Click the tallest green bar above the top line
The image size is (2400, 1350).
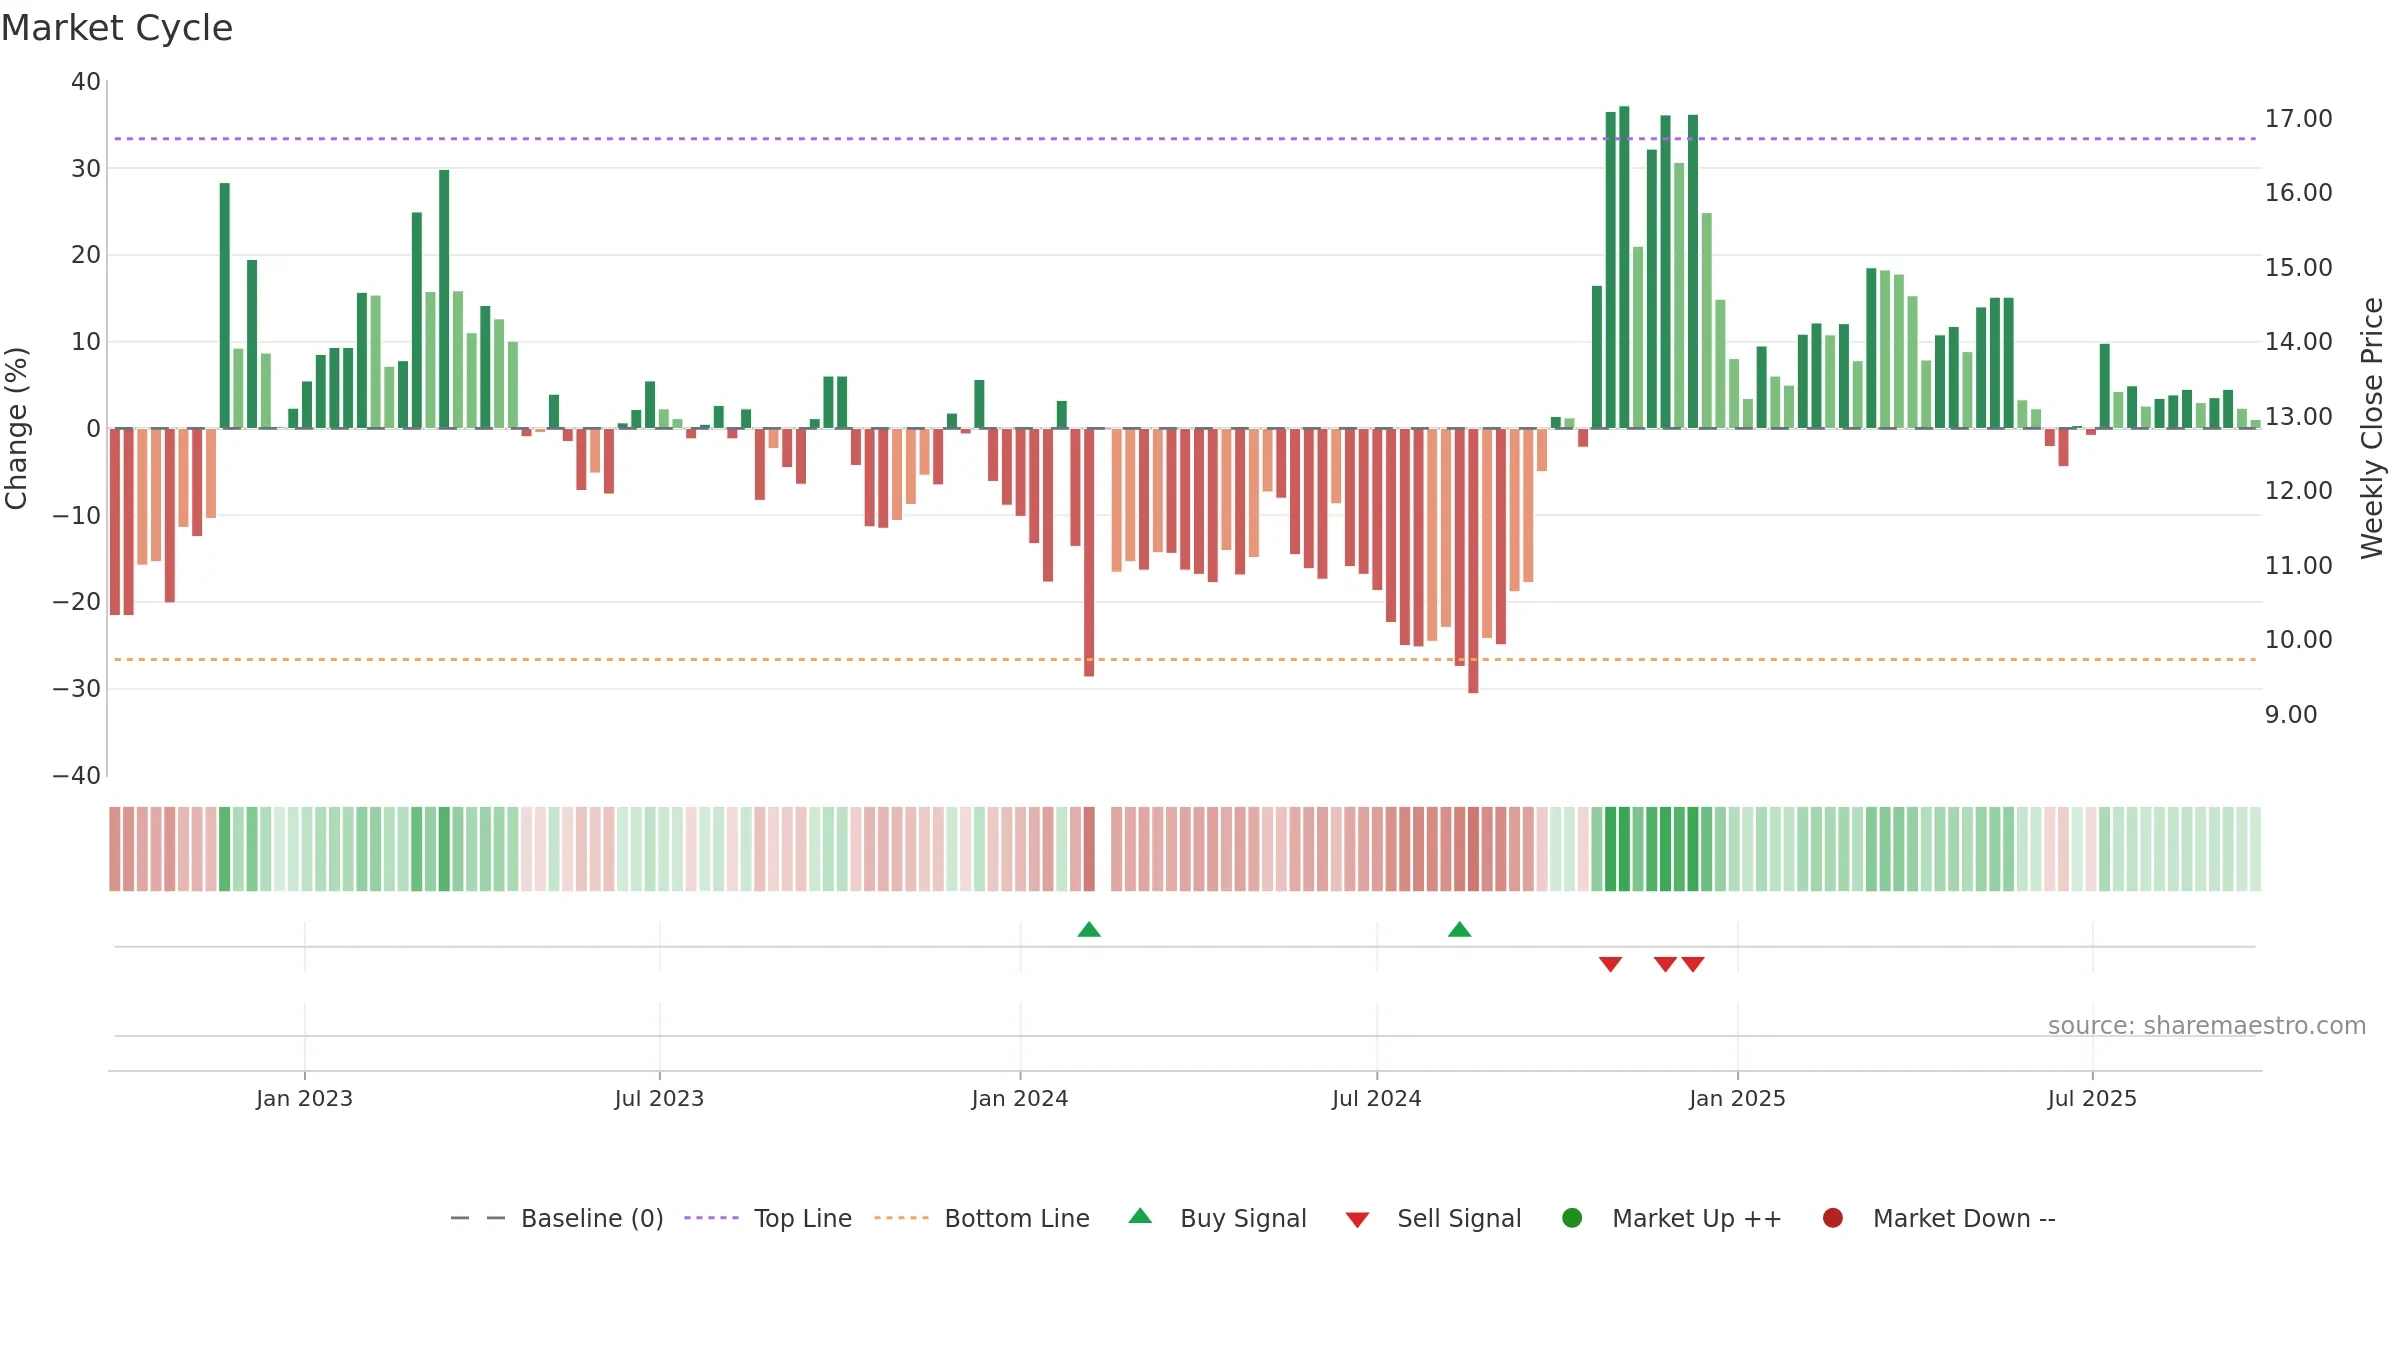point(1624,267)
